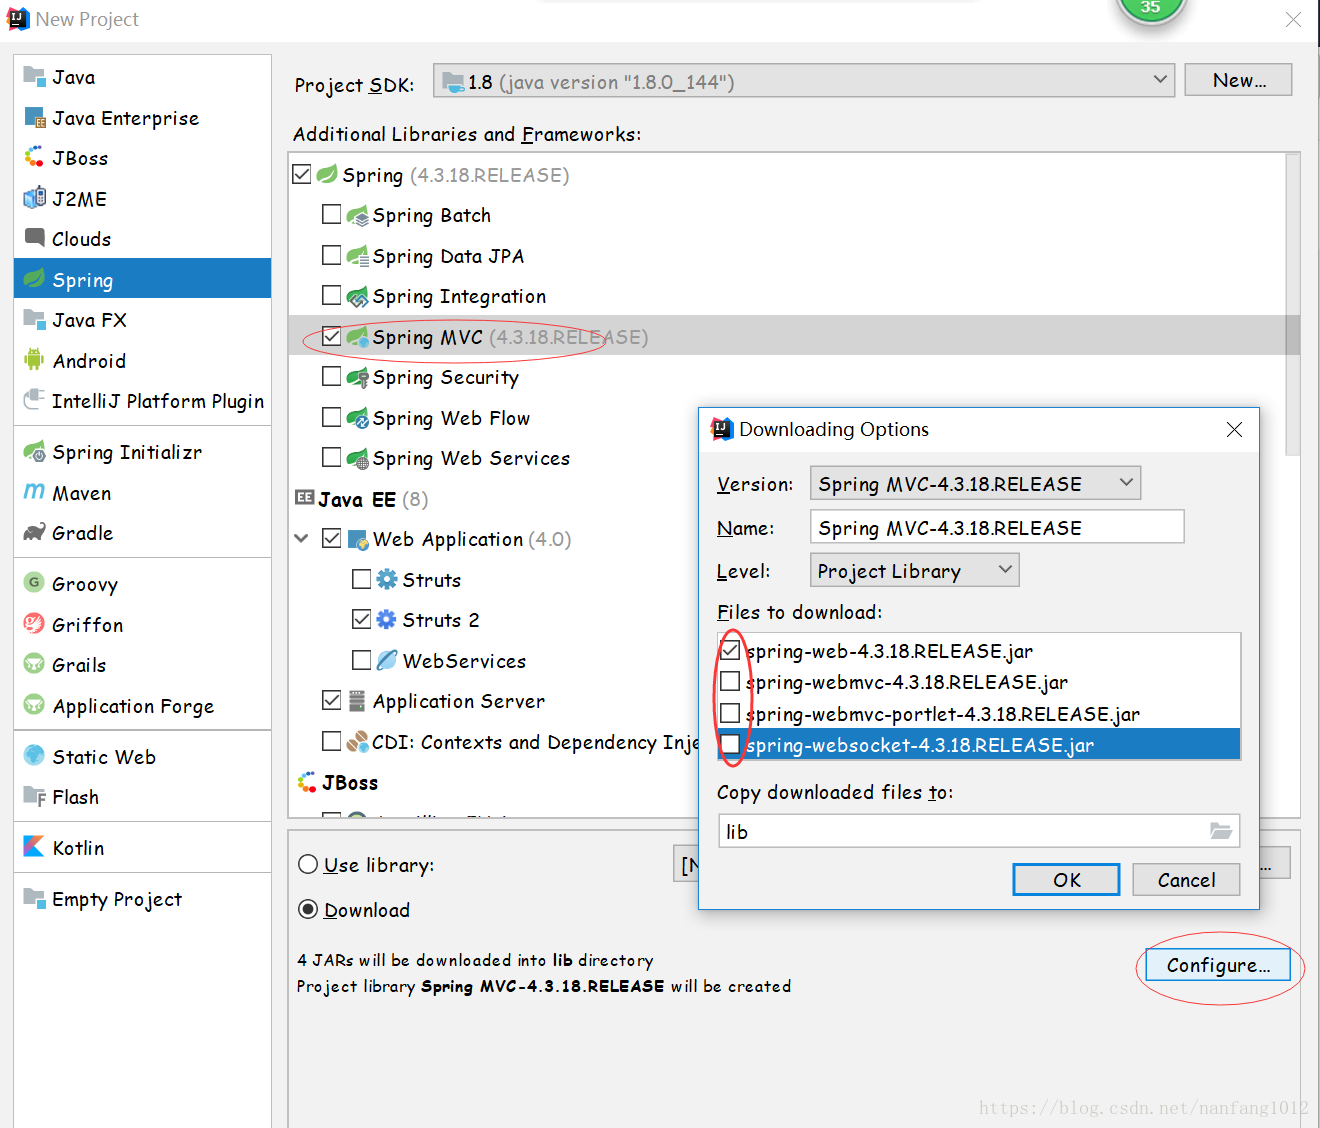Enable Spring Data JPA checkbox

click(332, 255)
